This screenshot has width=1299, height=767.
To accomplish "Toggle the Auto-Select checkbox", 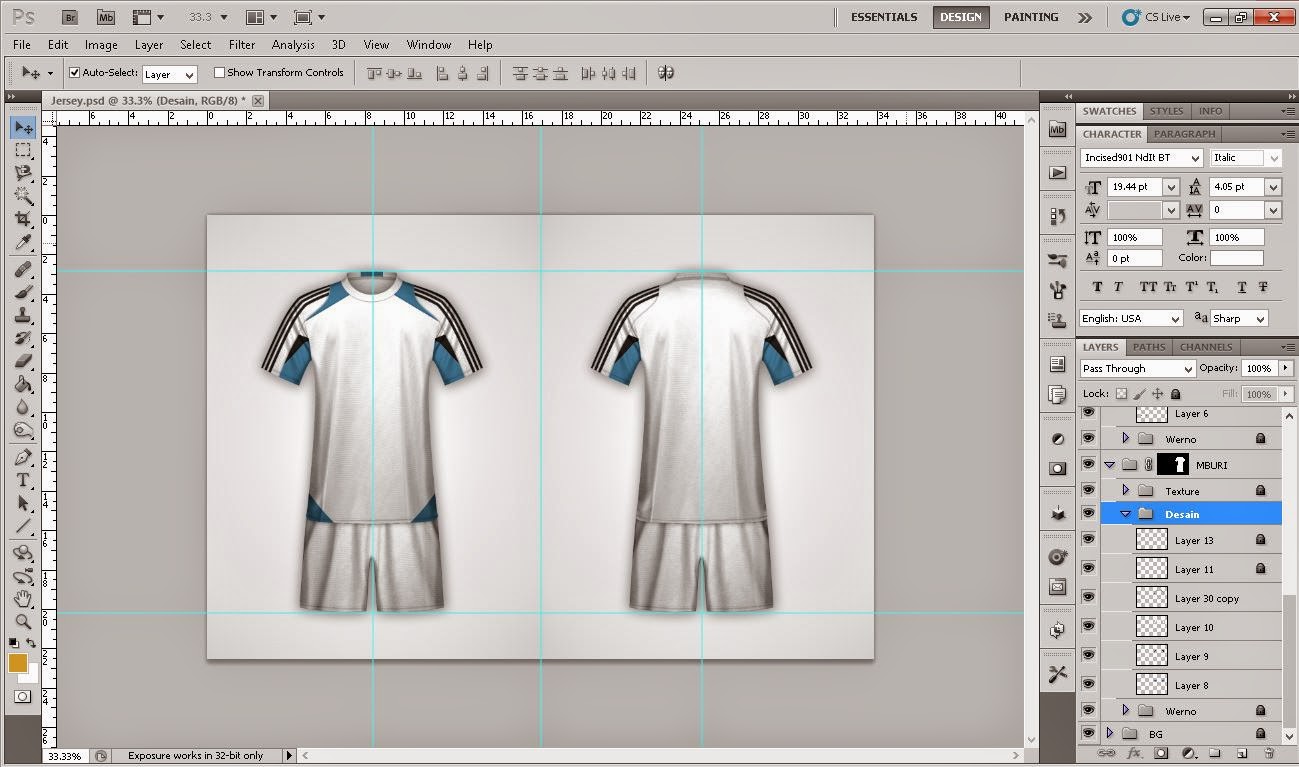I will coord(74,73).
